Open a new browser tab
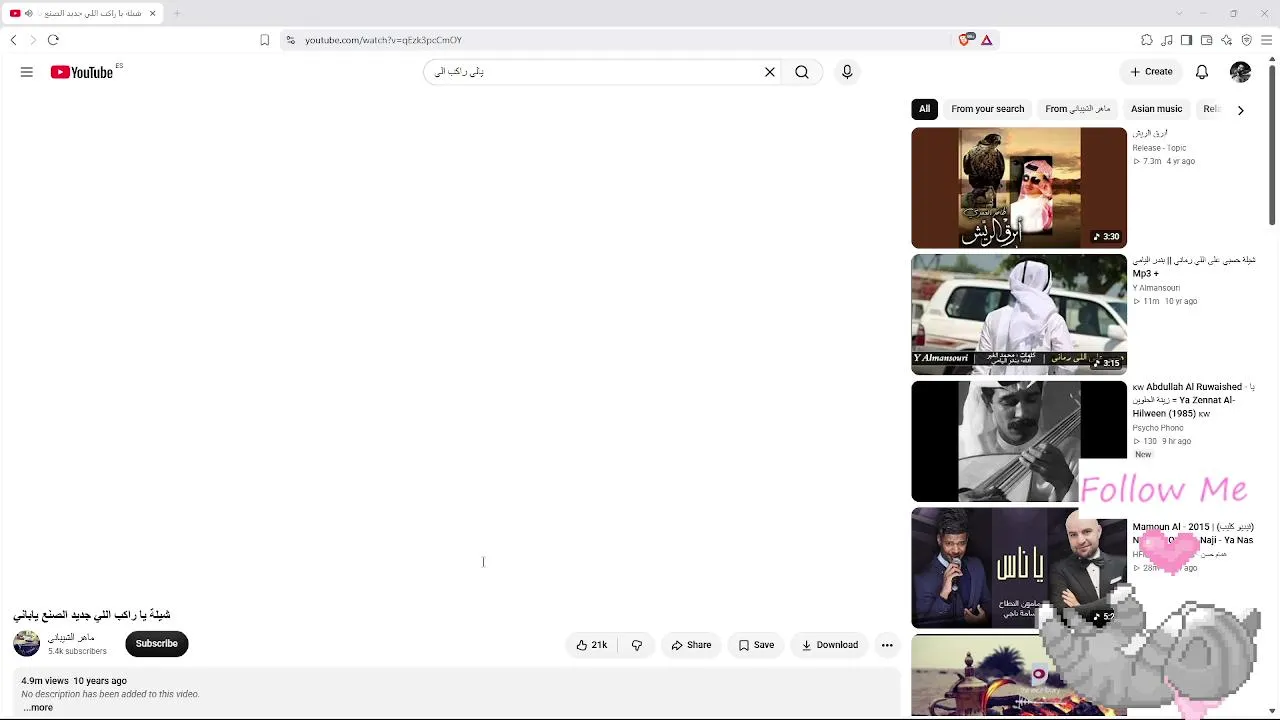The height and width of the screenshot is (720, 1280). coord(177,13)
